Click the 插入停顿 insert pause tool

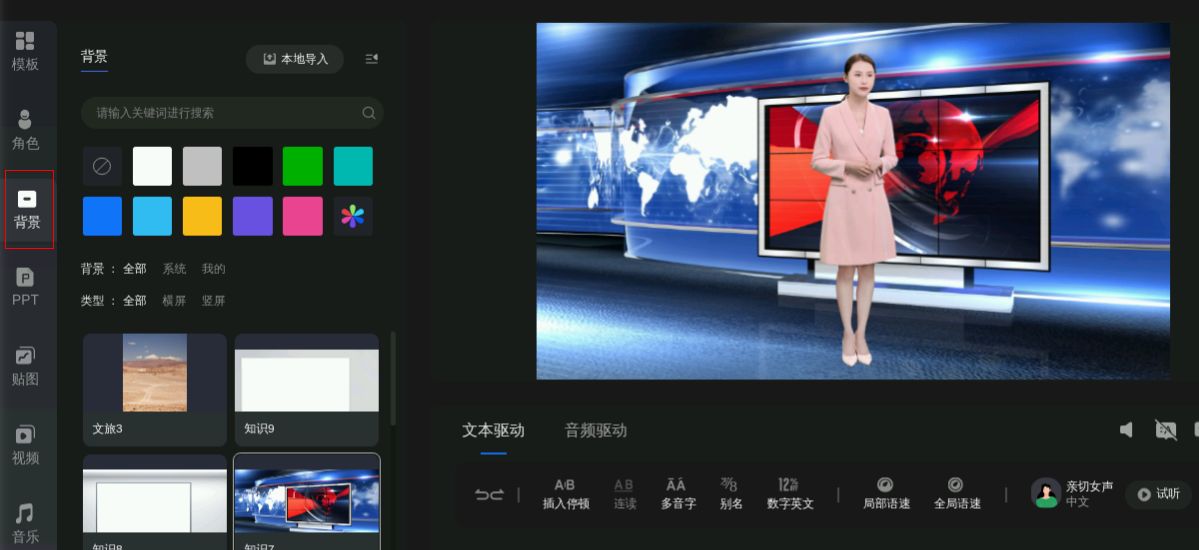tap(565, 494)
